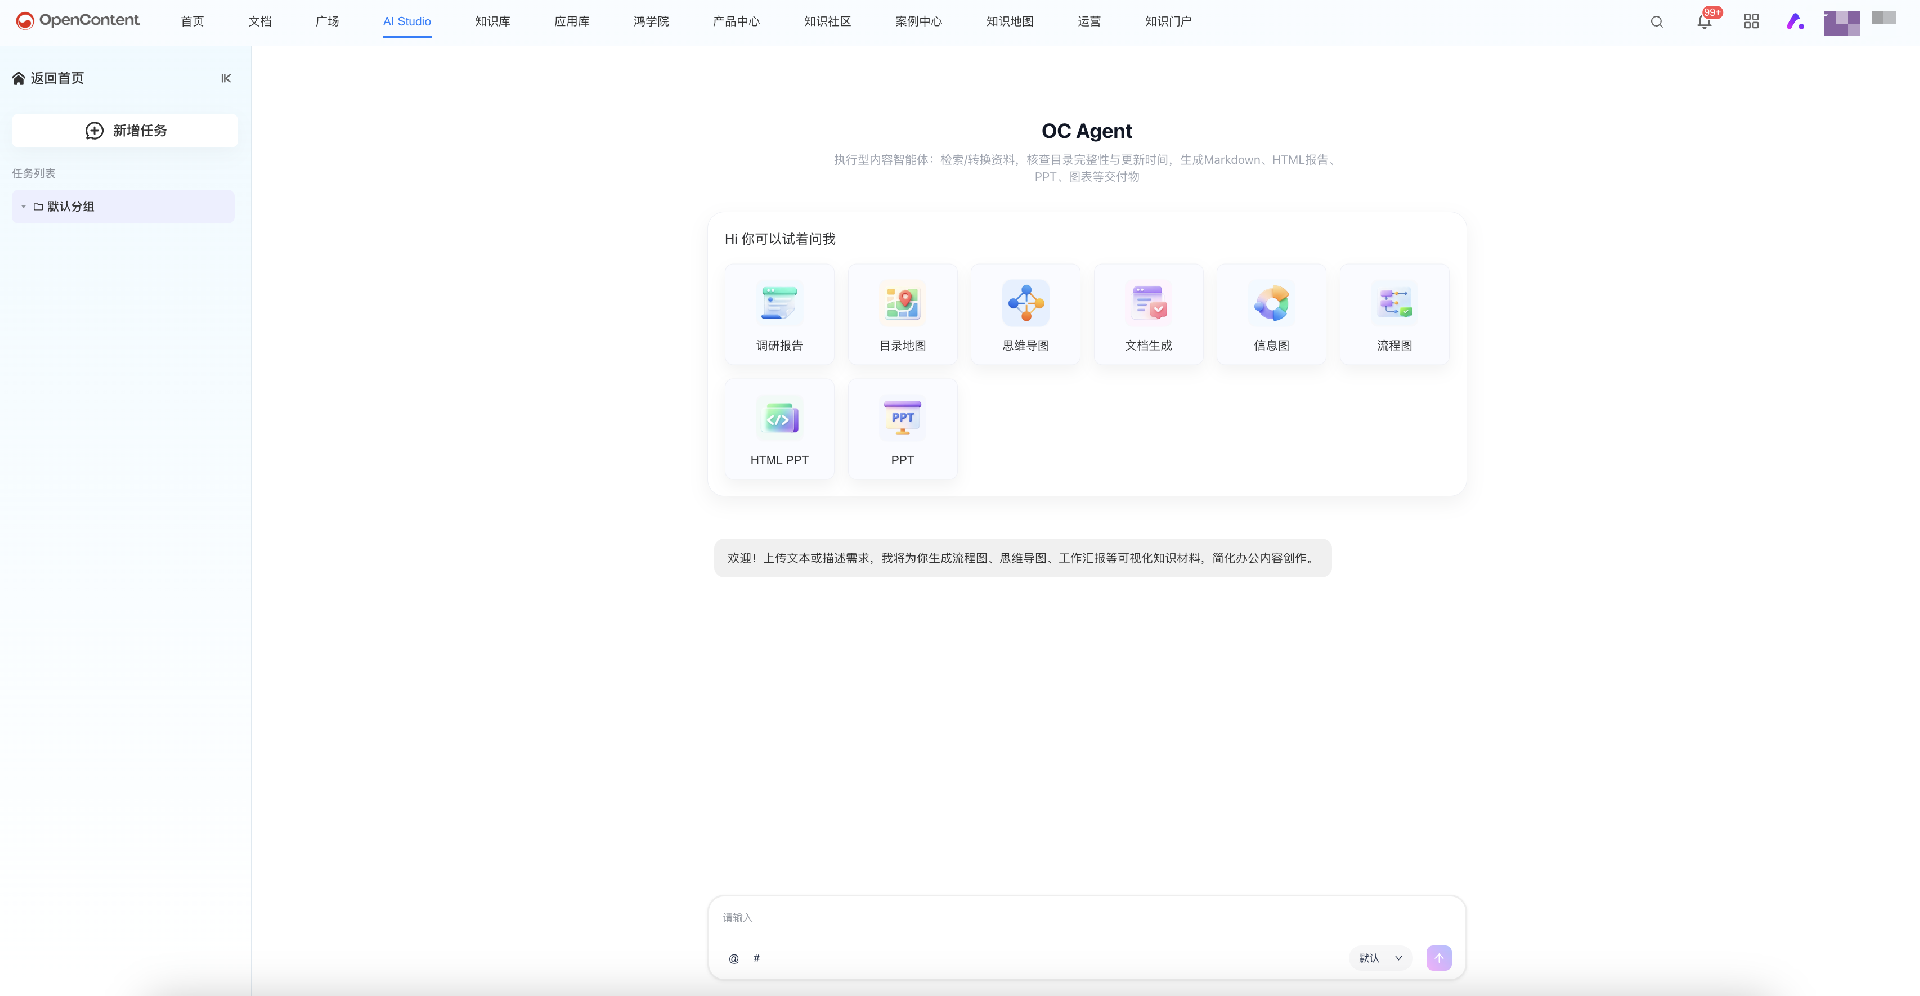The image size is (1920, 996).
Task: Click the 新增任务 new task button
Action: 125,131
